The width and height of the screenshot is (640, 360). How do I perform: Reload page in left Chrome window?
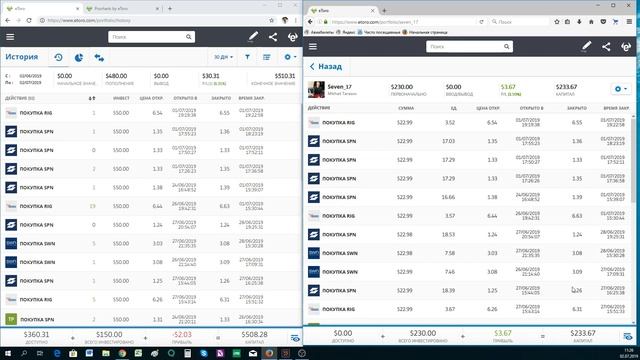point(29,20)
